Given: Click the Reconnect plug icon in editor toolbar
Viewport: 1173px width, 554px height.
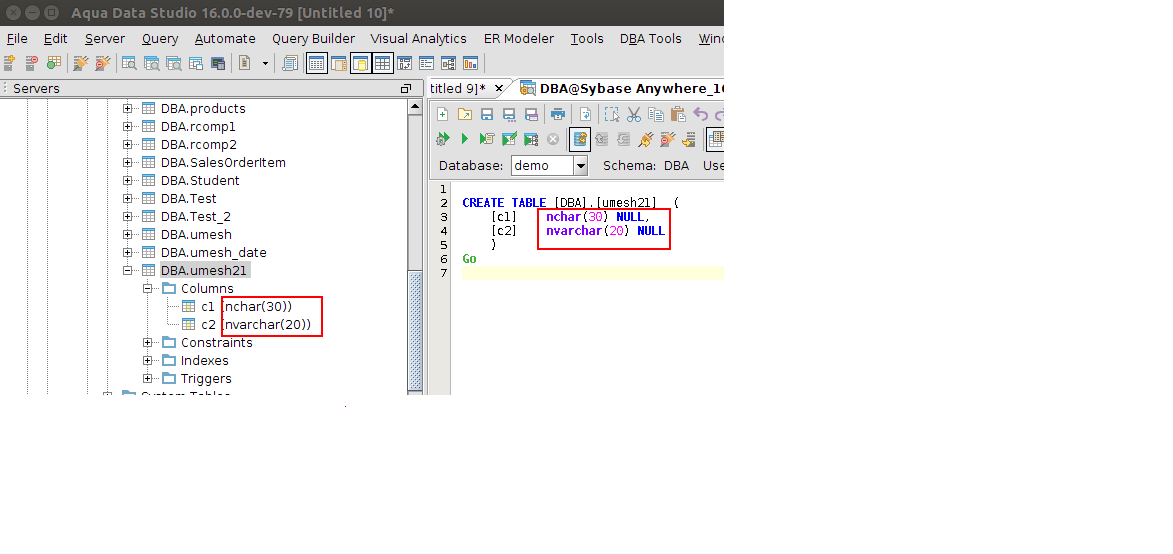Looking at the screenshot, I should point(646,139).
